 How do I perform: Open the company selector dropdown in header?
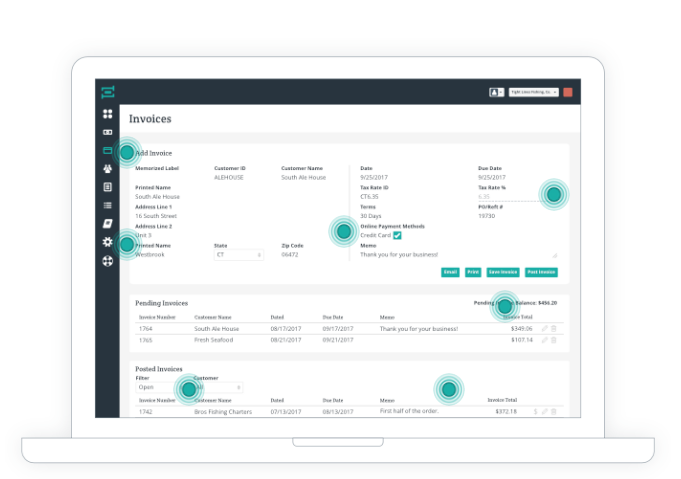(534, 92)
